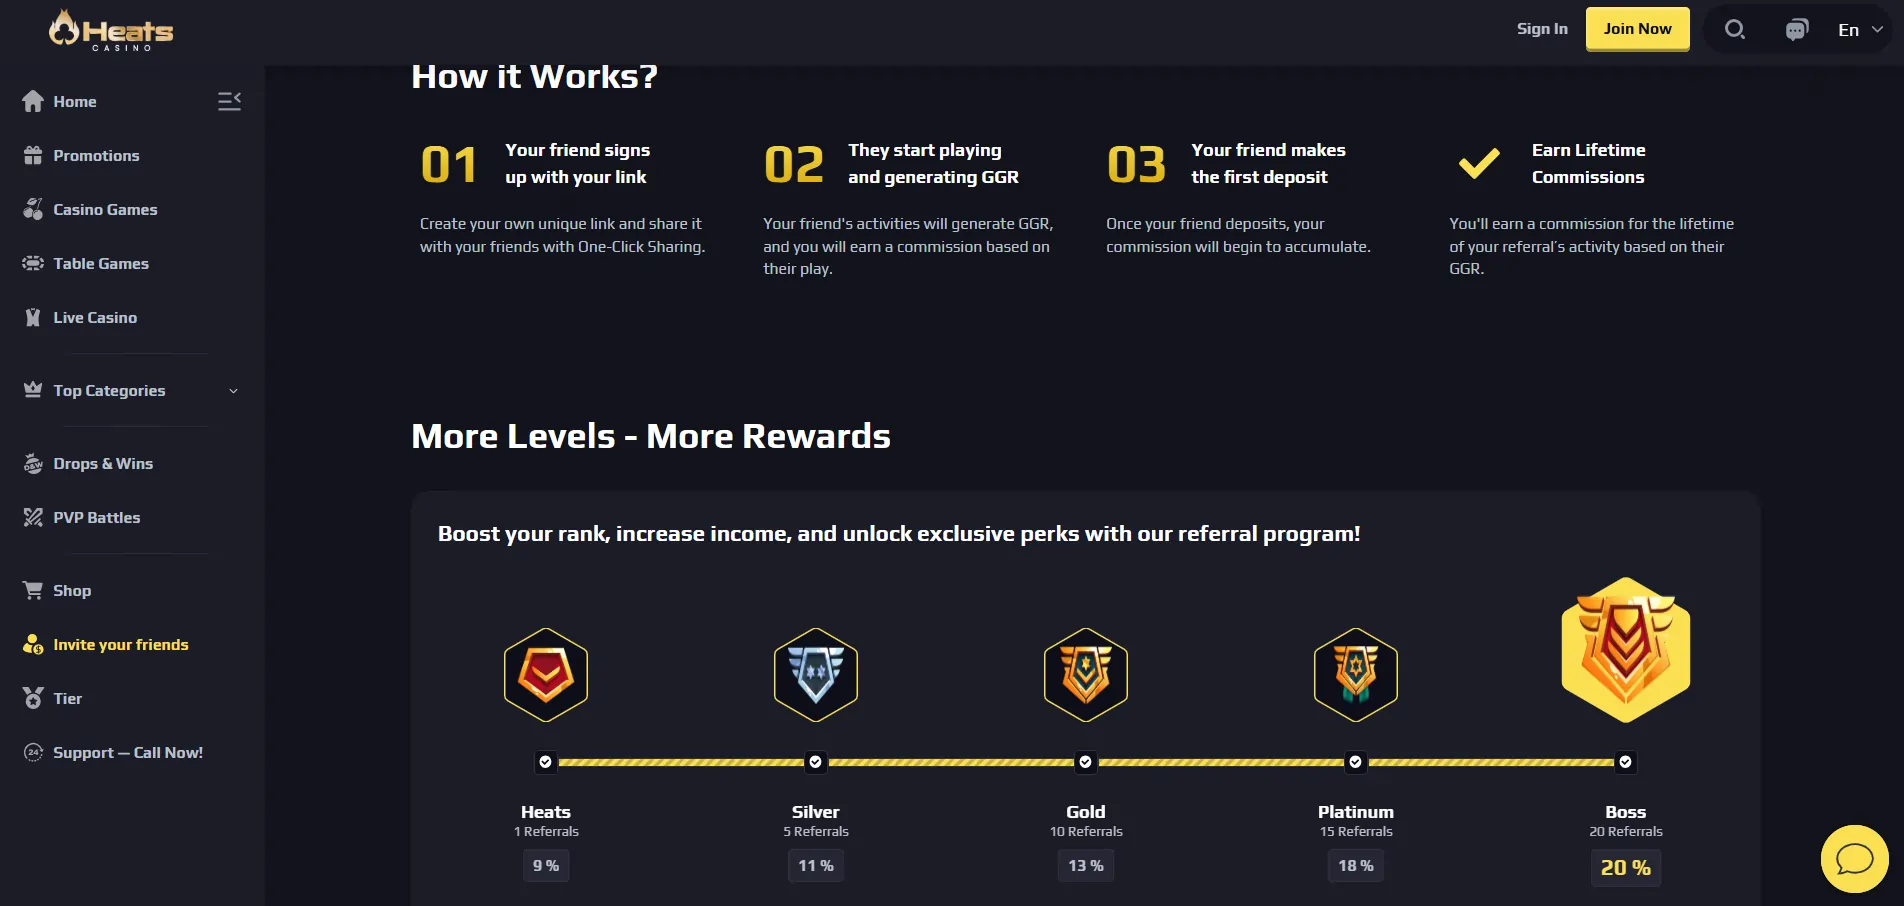This screenshot has height=906, width=1904.
Task: Click the 20 % Boss commission box
Action: [x=1626, y=868]
